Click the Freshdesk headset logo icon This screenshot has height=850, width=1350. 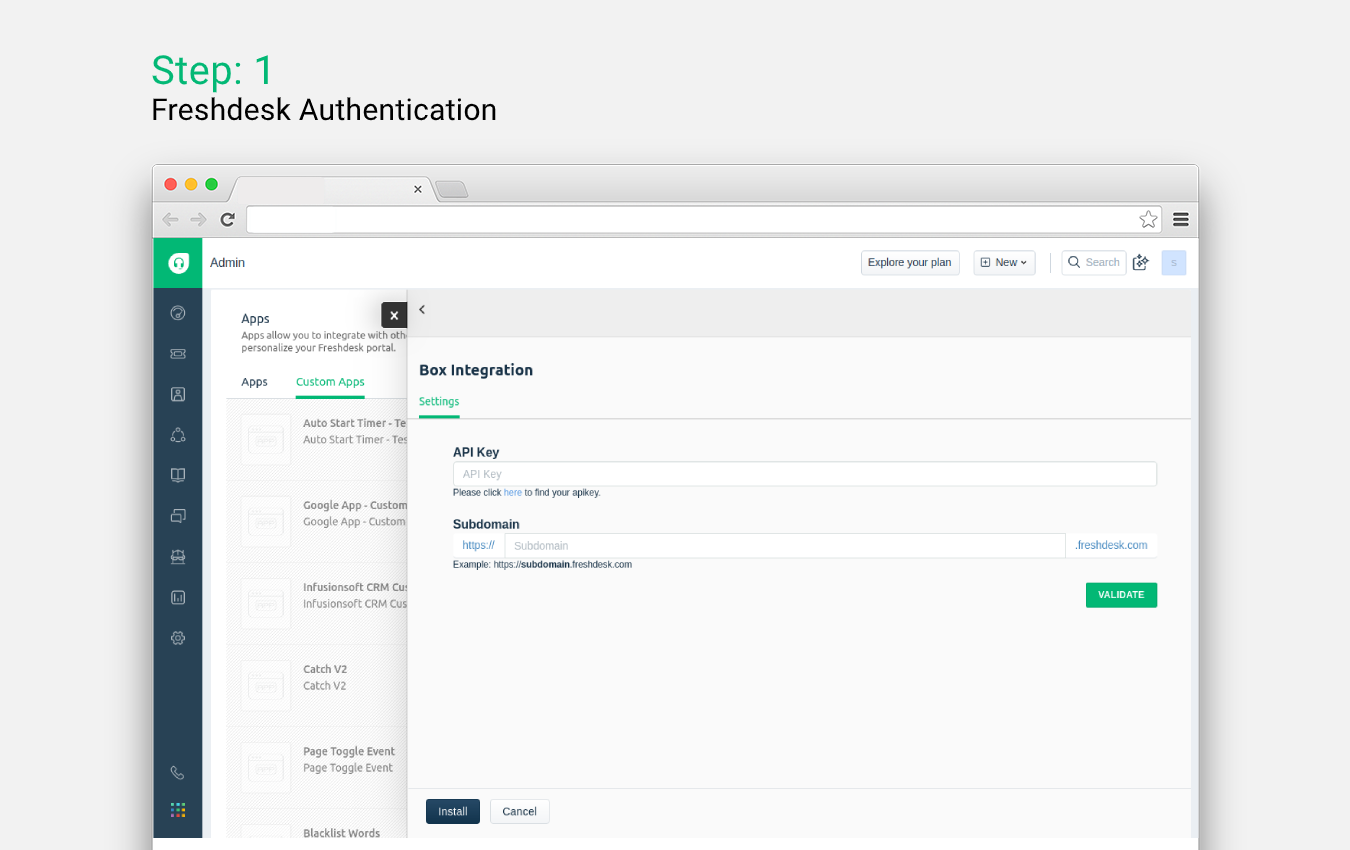178,263
